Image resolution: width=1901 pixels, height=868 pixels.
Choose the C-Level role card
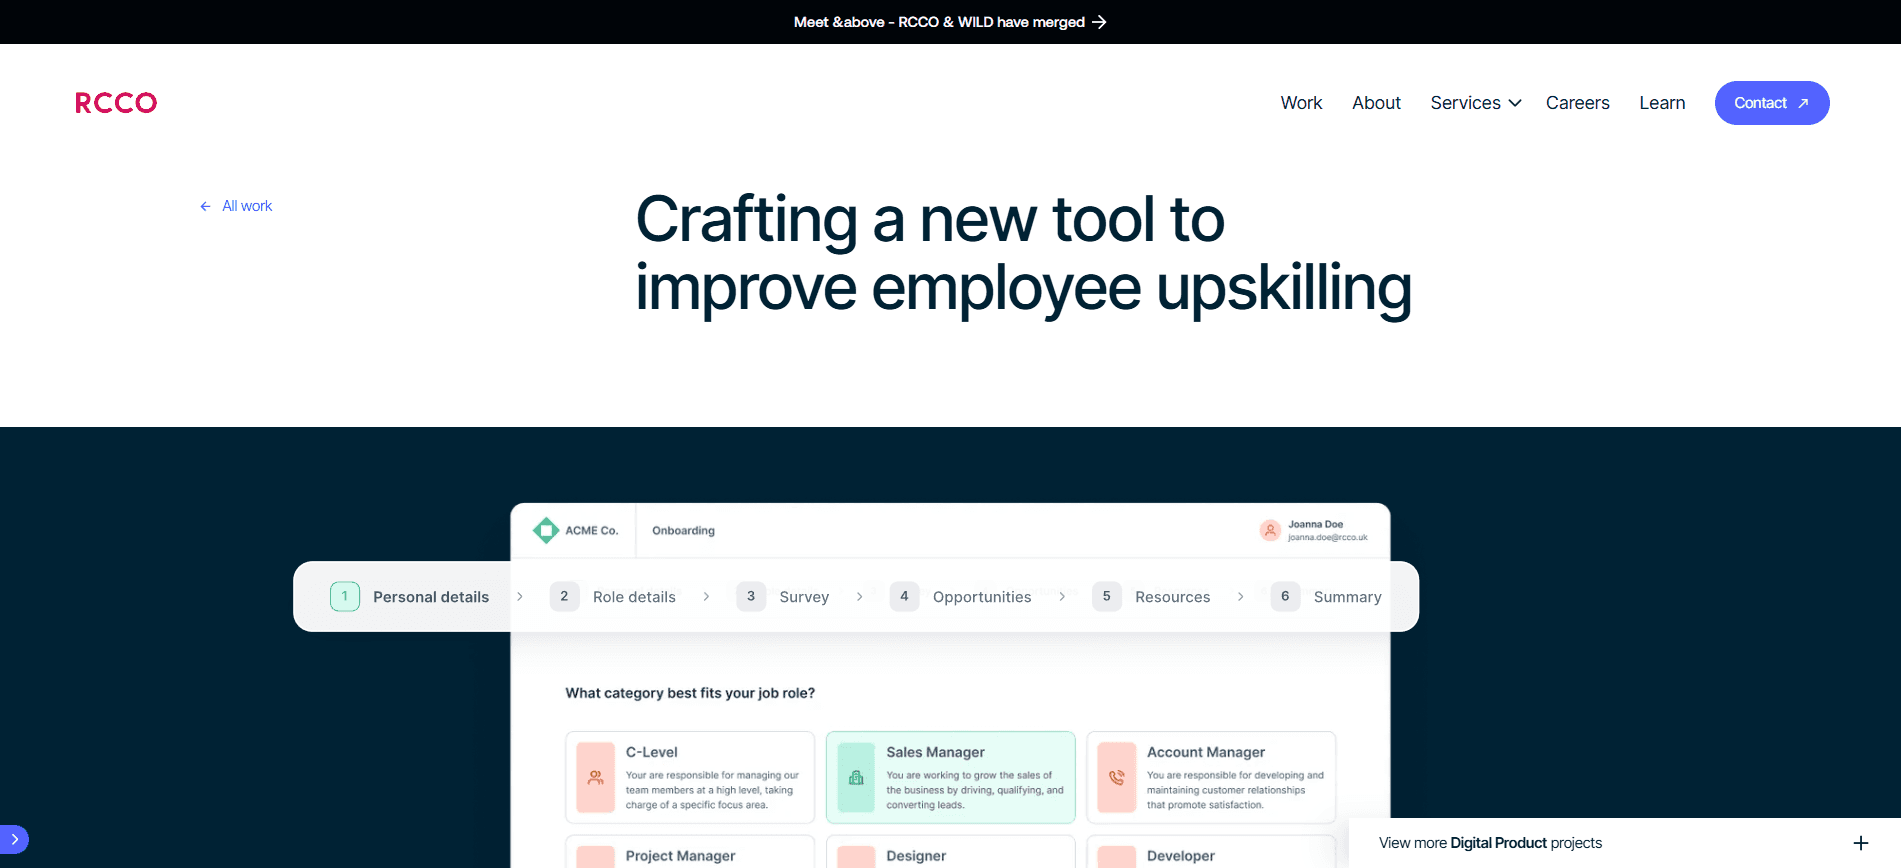[x=690, y=778]
